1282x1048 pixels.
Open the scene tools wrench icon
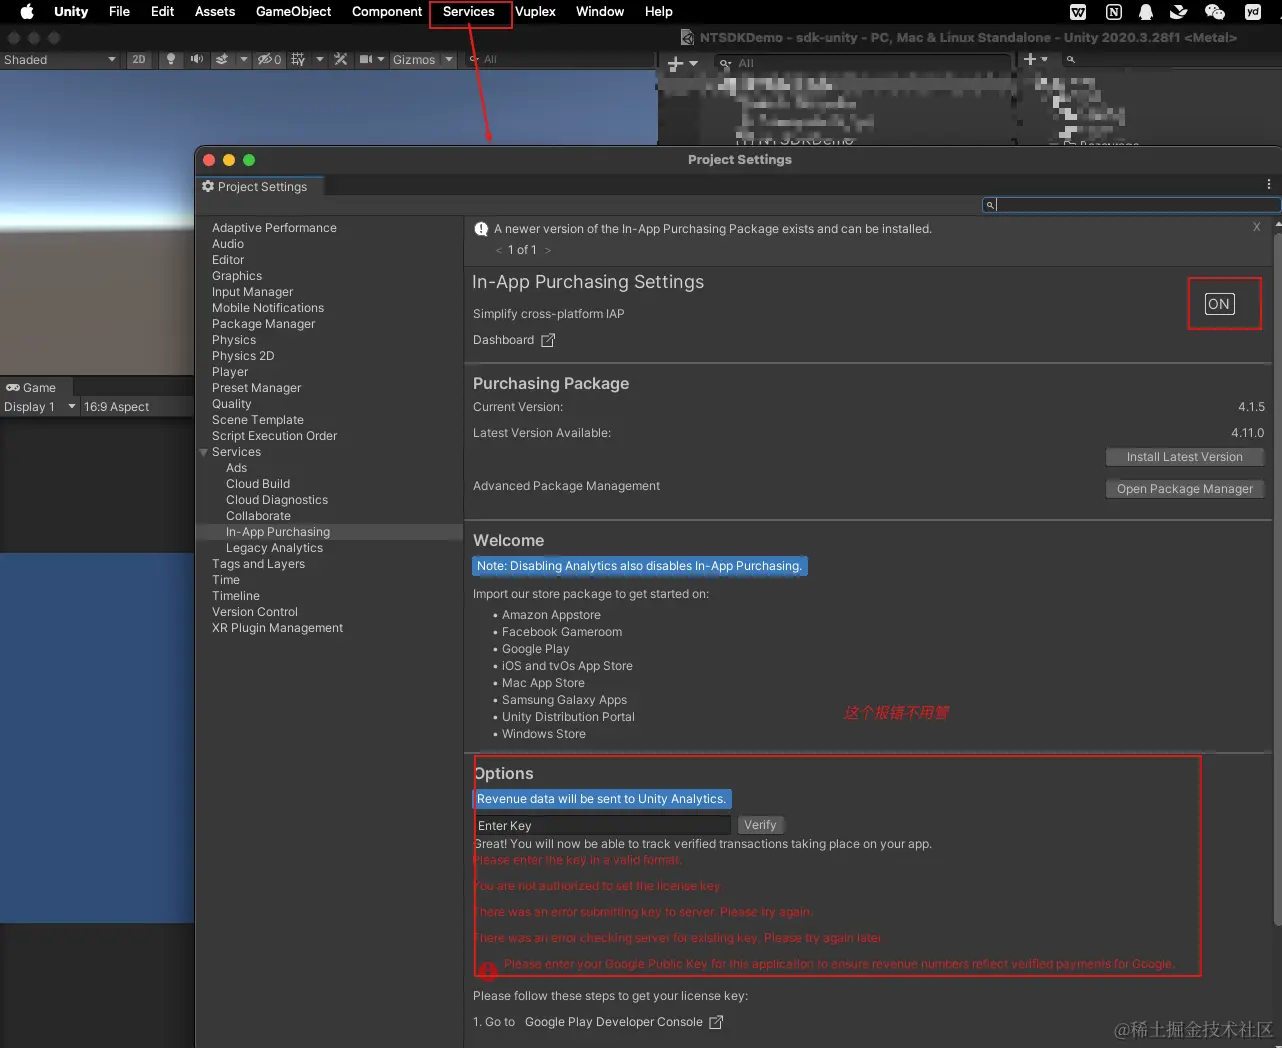click(x=341, y=60)
